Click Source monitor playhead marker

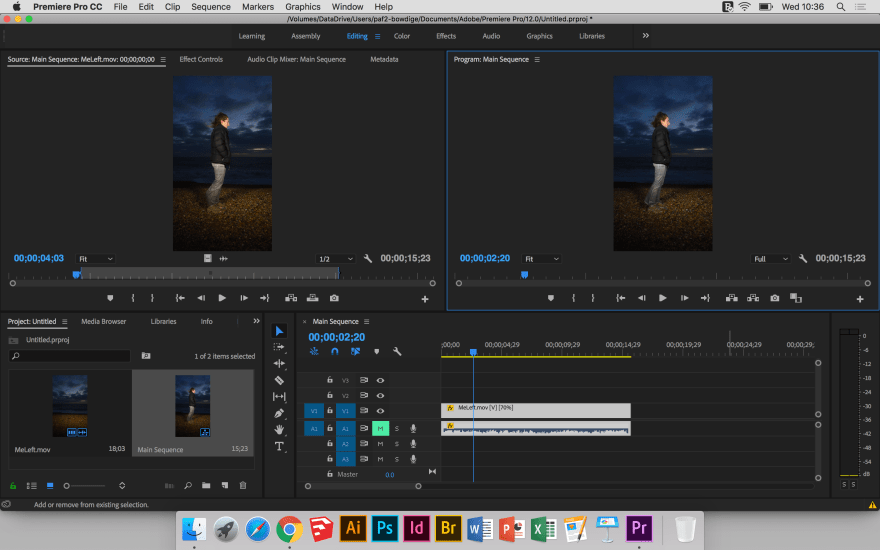coord(76,274)
